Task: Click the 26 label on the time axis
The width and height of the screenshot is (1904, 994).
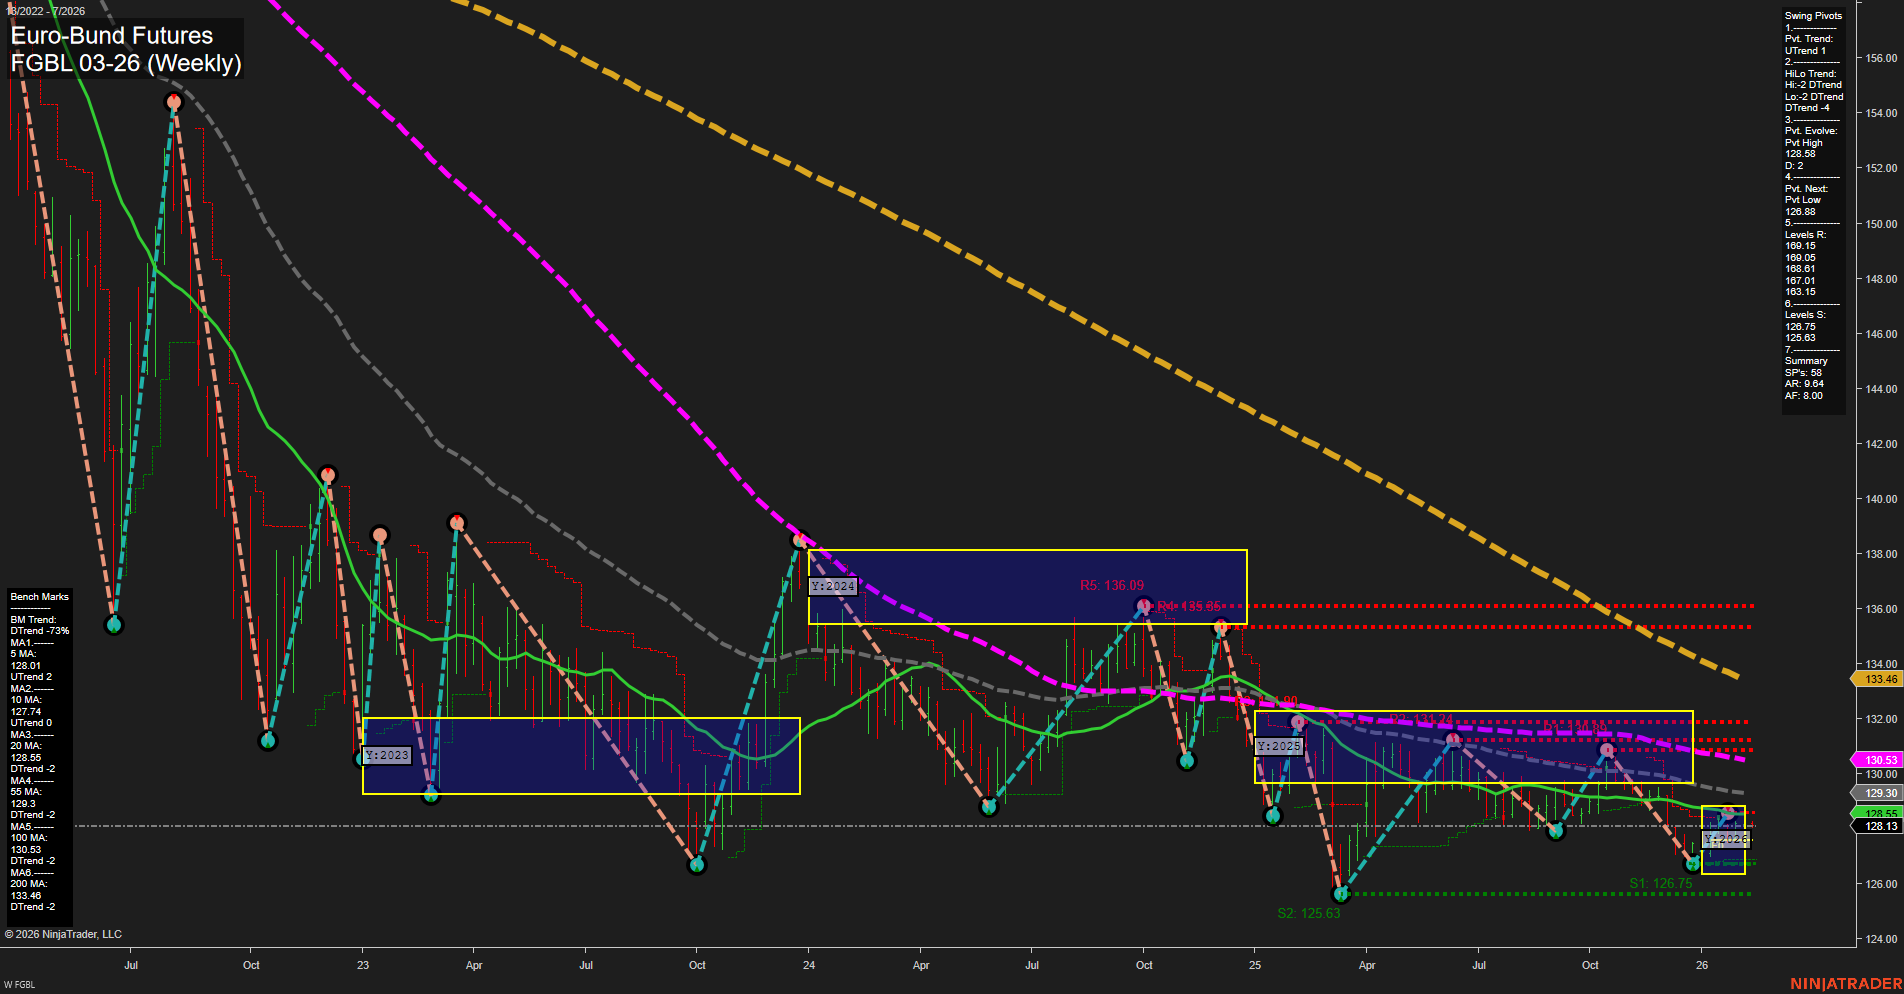Action: (1702, 965)
